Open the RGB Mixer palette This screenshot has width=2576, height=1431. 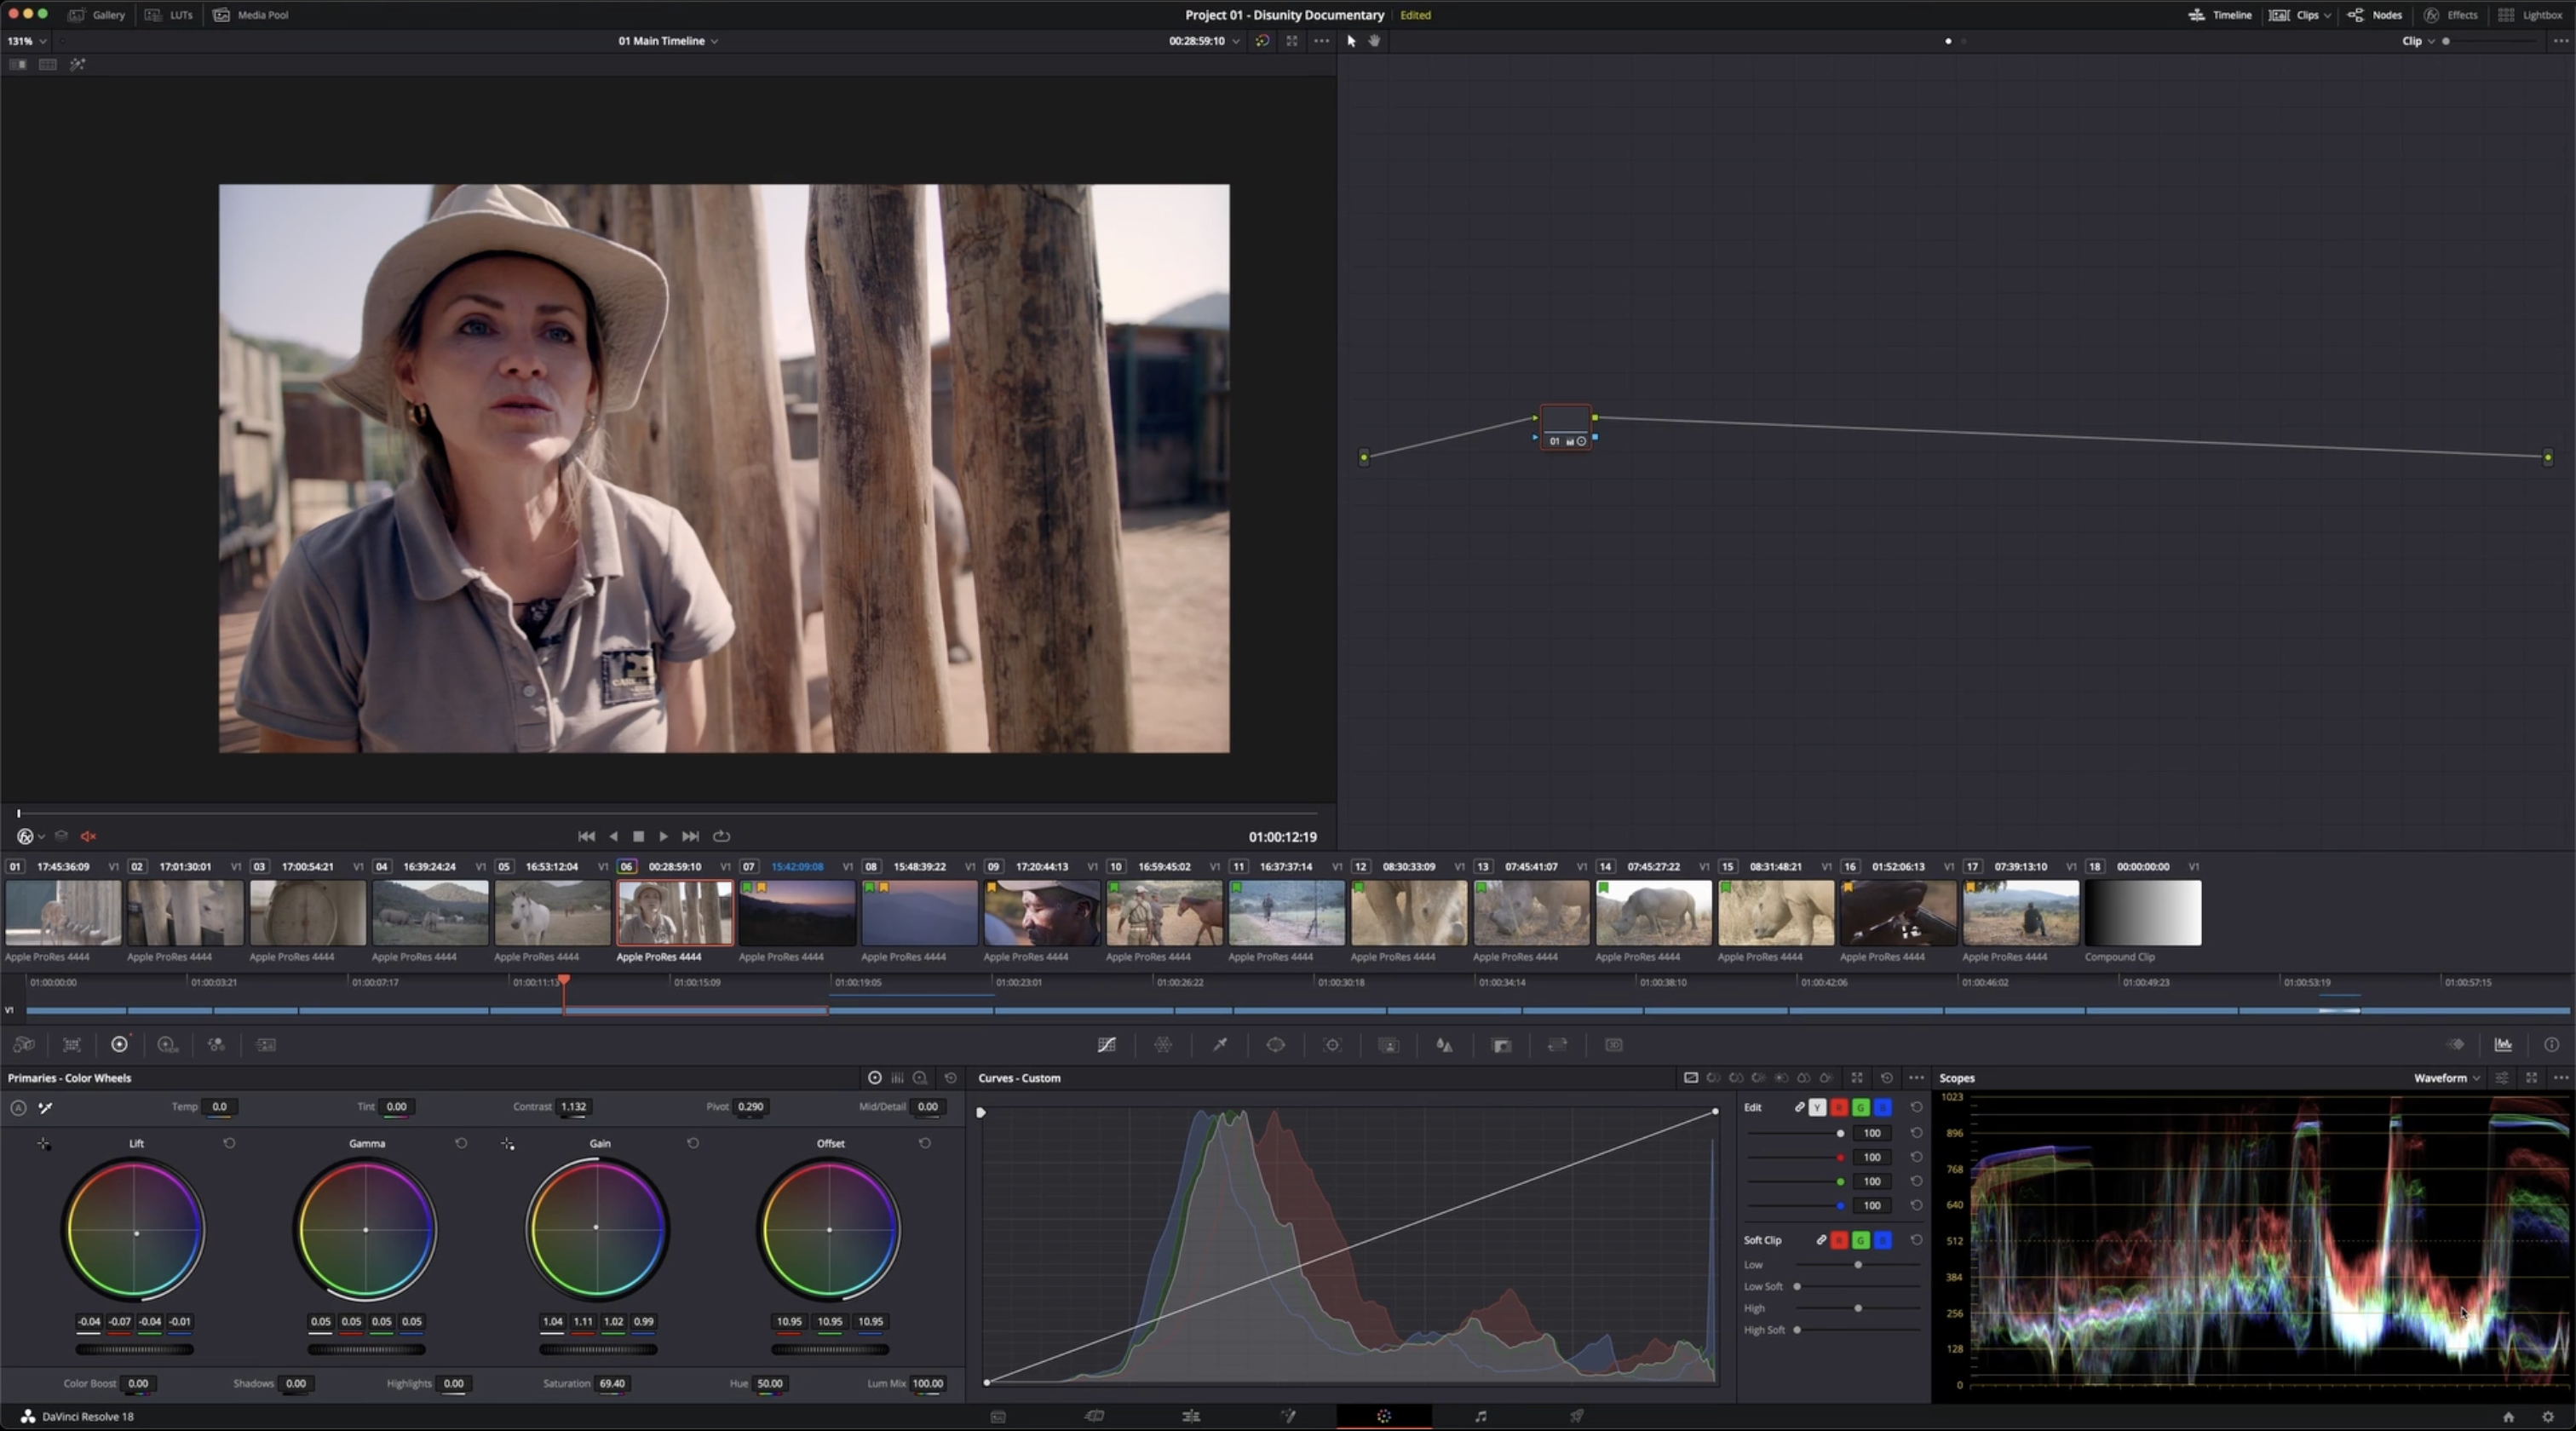216,1045
